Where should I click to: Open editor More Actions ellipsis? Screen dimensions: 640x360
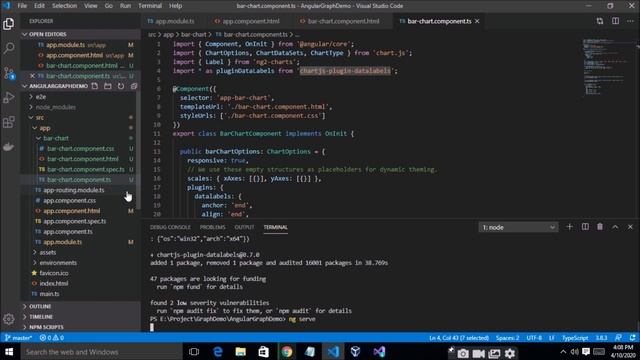(630, 21)
